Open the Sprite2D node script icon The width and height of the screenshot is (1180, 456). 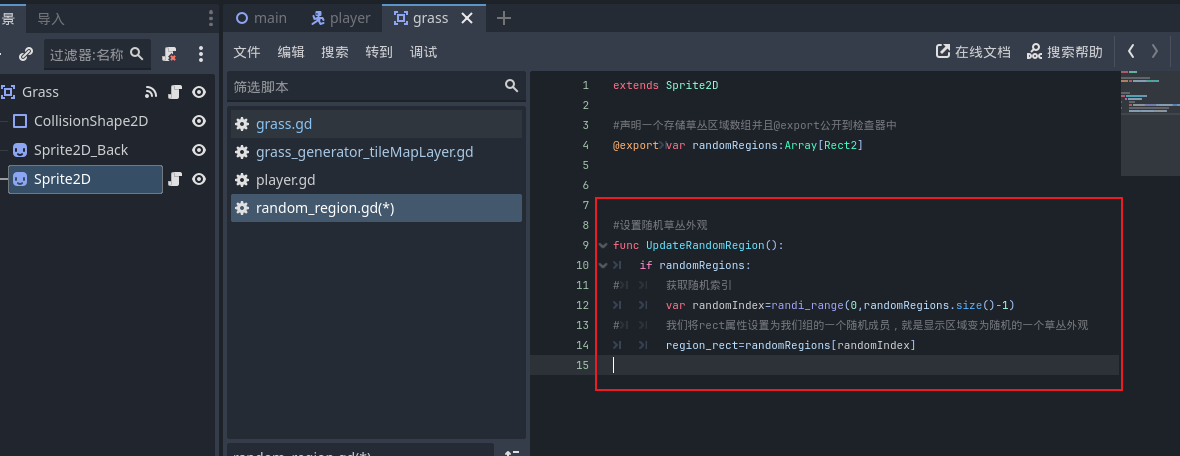(175, 179)
